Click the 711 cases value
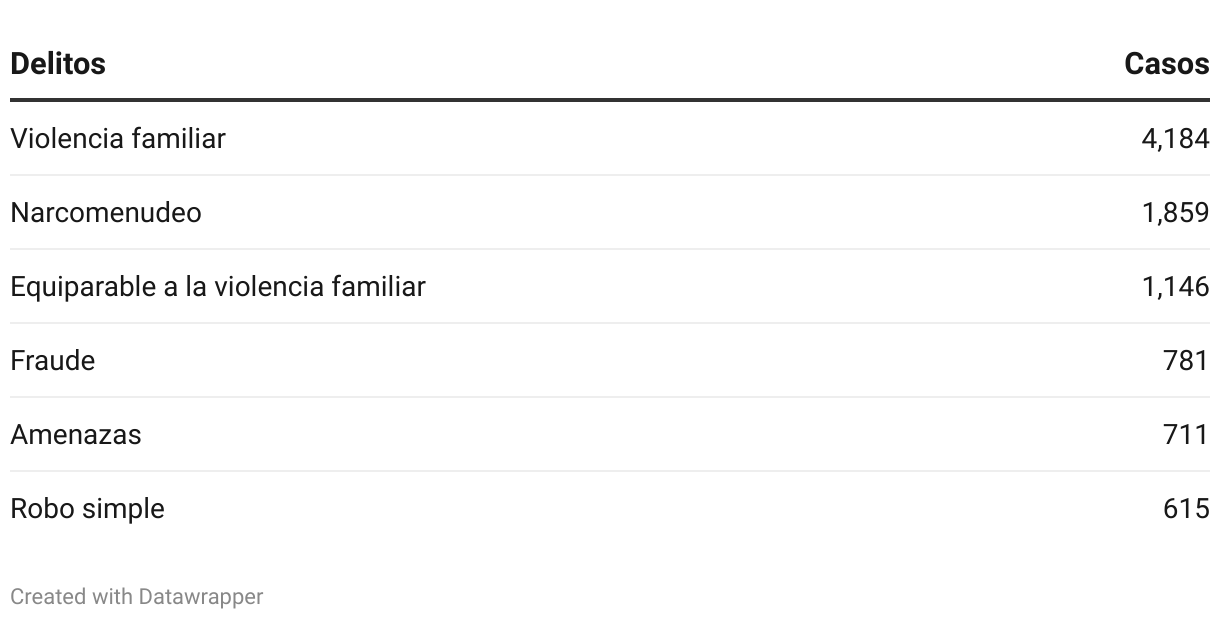The height and width of the screenshot is (620, 1220). click(x=1186, y=434)
